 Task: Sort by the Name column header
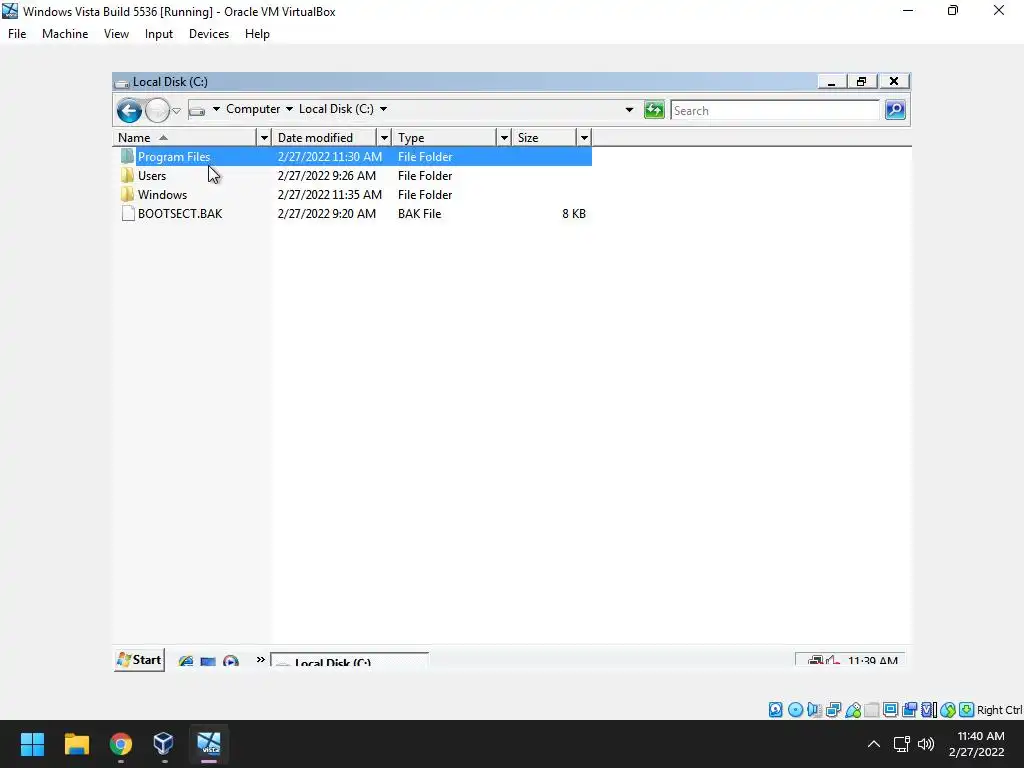tap(185, 138)
